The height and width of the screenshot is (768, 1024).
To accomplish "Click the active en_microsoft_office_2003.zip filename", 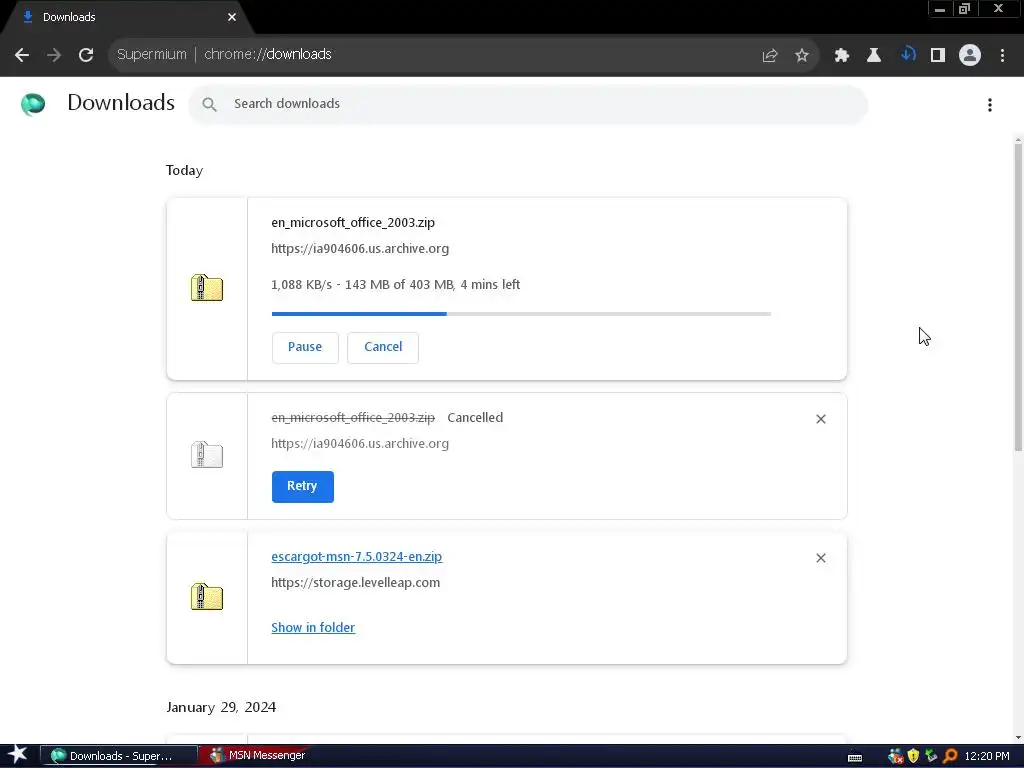I will [x=353, y=223].
